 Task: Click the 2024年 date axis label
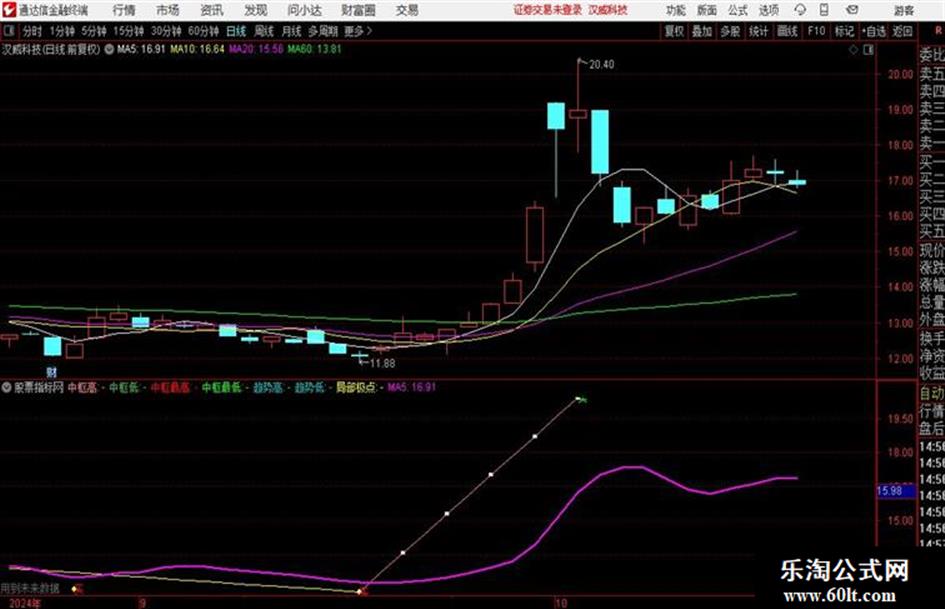tap(24, 603)
